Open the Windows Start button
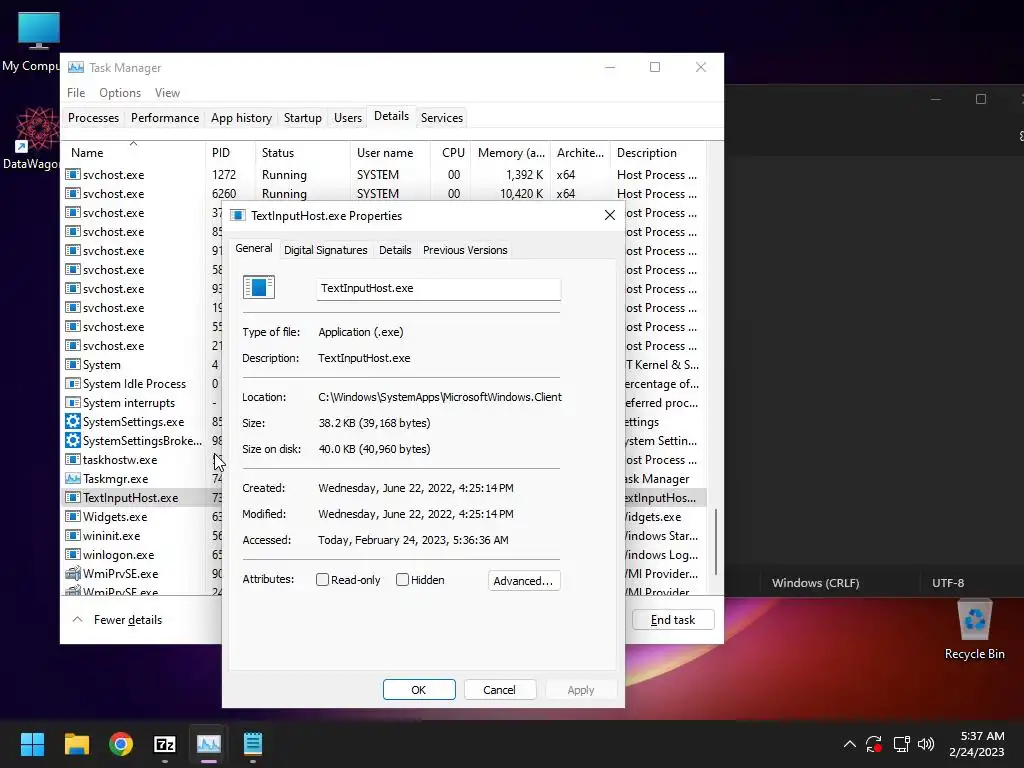 pos(32,744)
